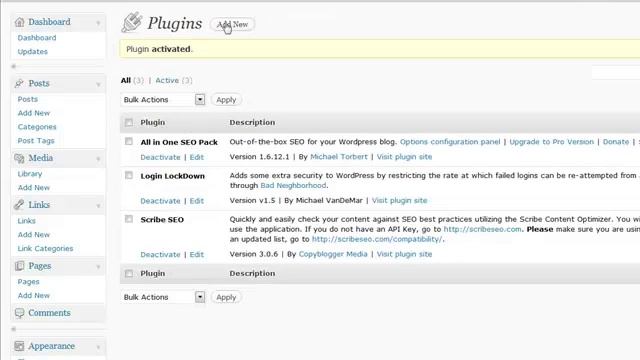Collapse the Pages menu arrow
The height and width of the screenshot is (360, 640).
[98, 267]
